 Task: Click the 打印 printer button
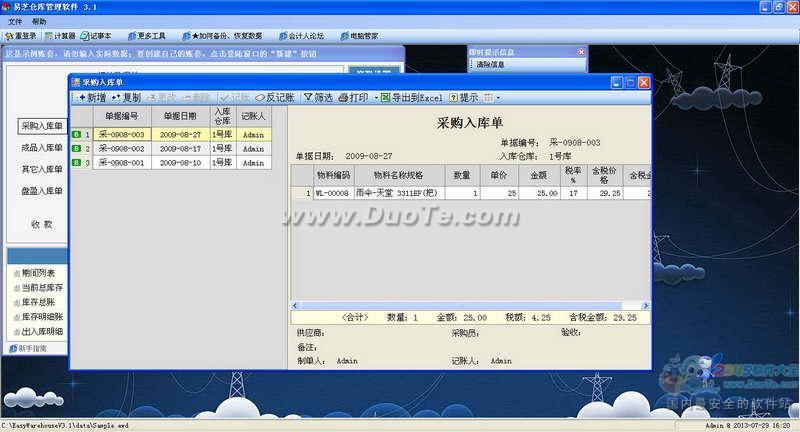coord(354,97)
